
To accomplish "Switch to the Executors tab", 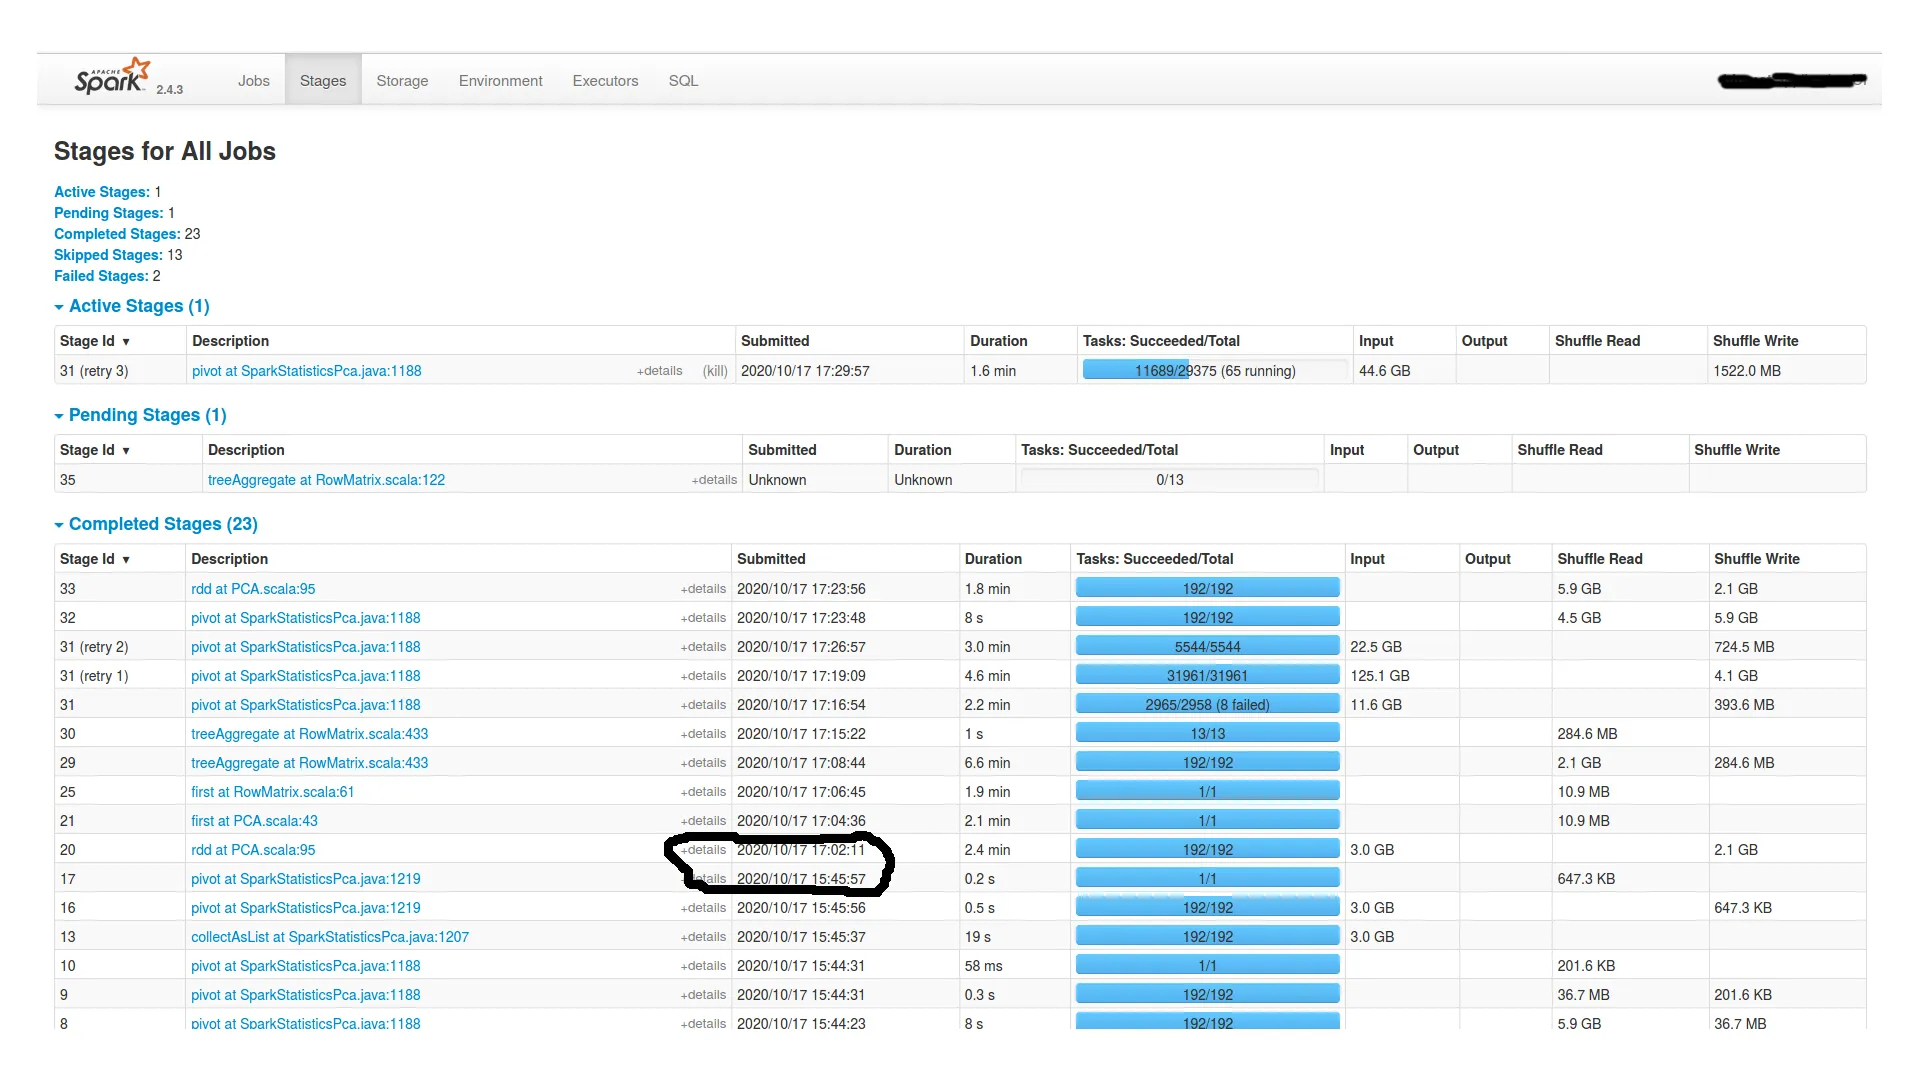I will (x=604, y=81).
